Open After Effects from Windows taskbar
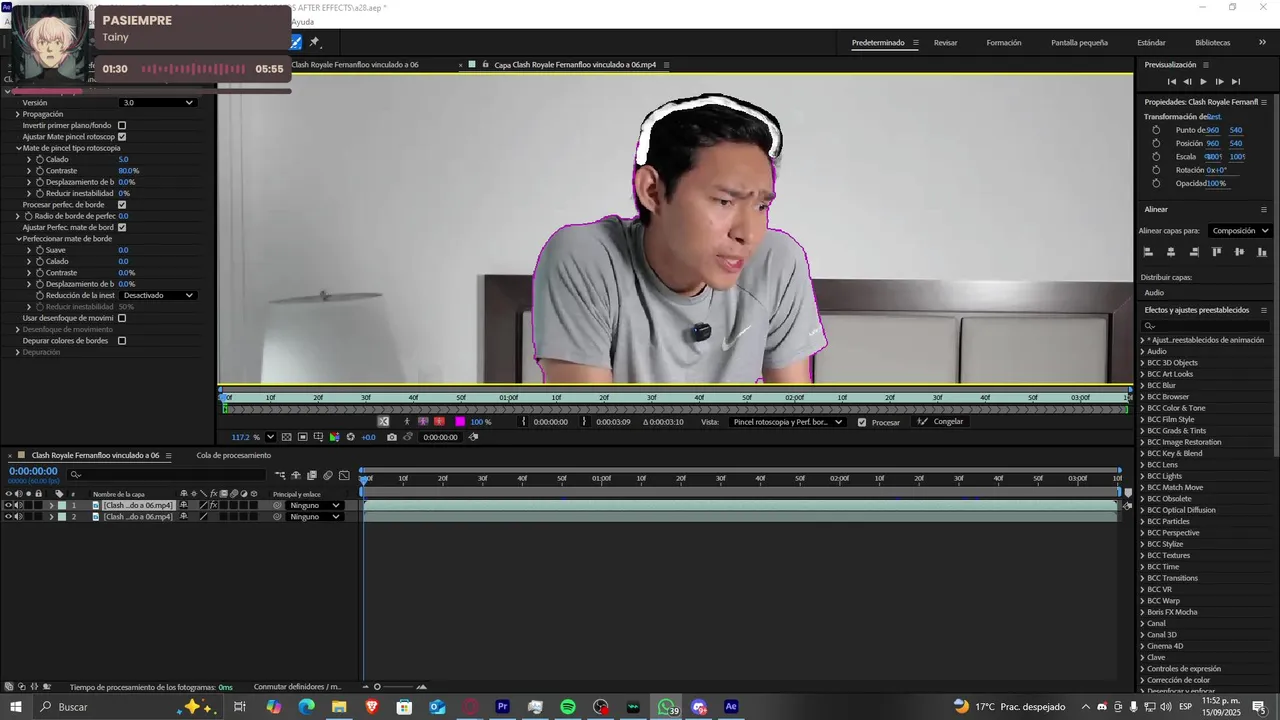 pos(731,707)
